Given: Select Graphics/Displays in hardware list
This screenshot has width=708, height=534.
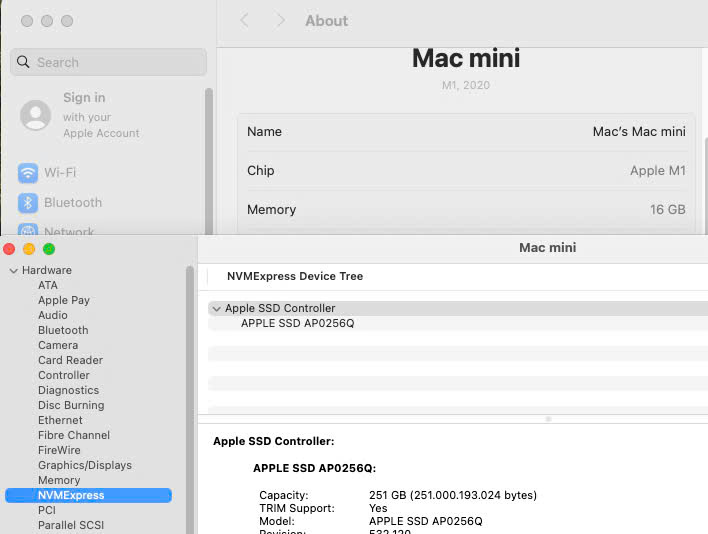Looking at the screenshot, I should (x=84, y=465).
